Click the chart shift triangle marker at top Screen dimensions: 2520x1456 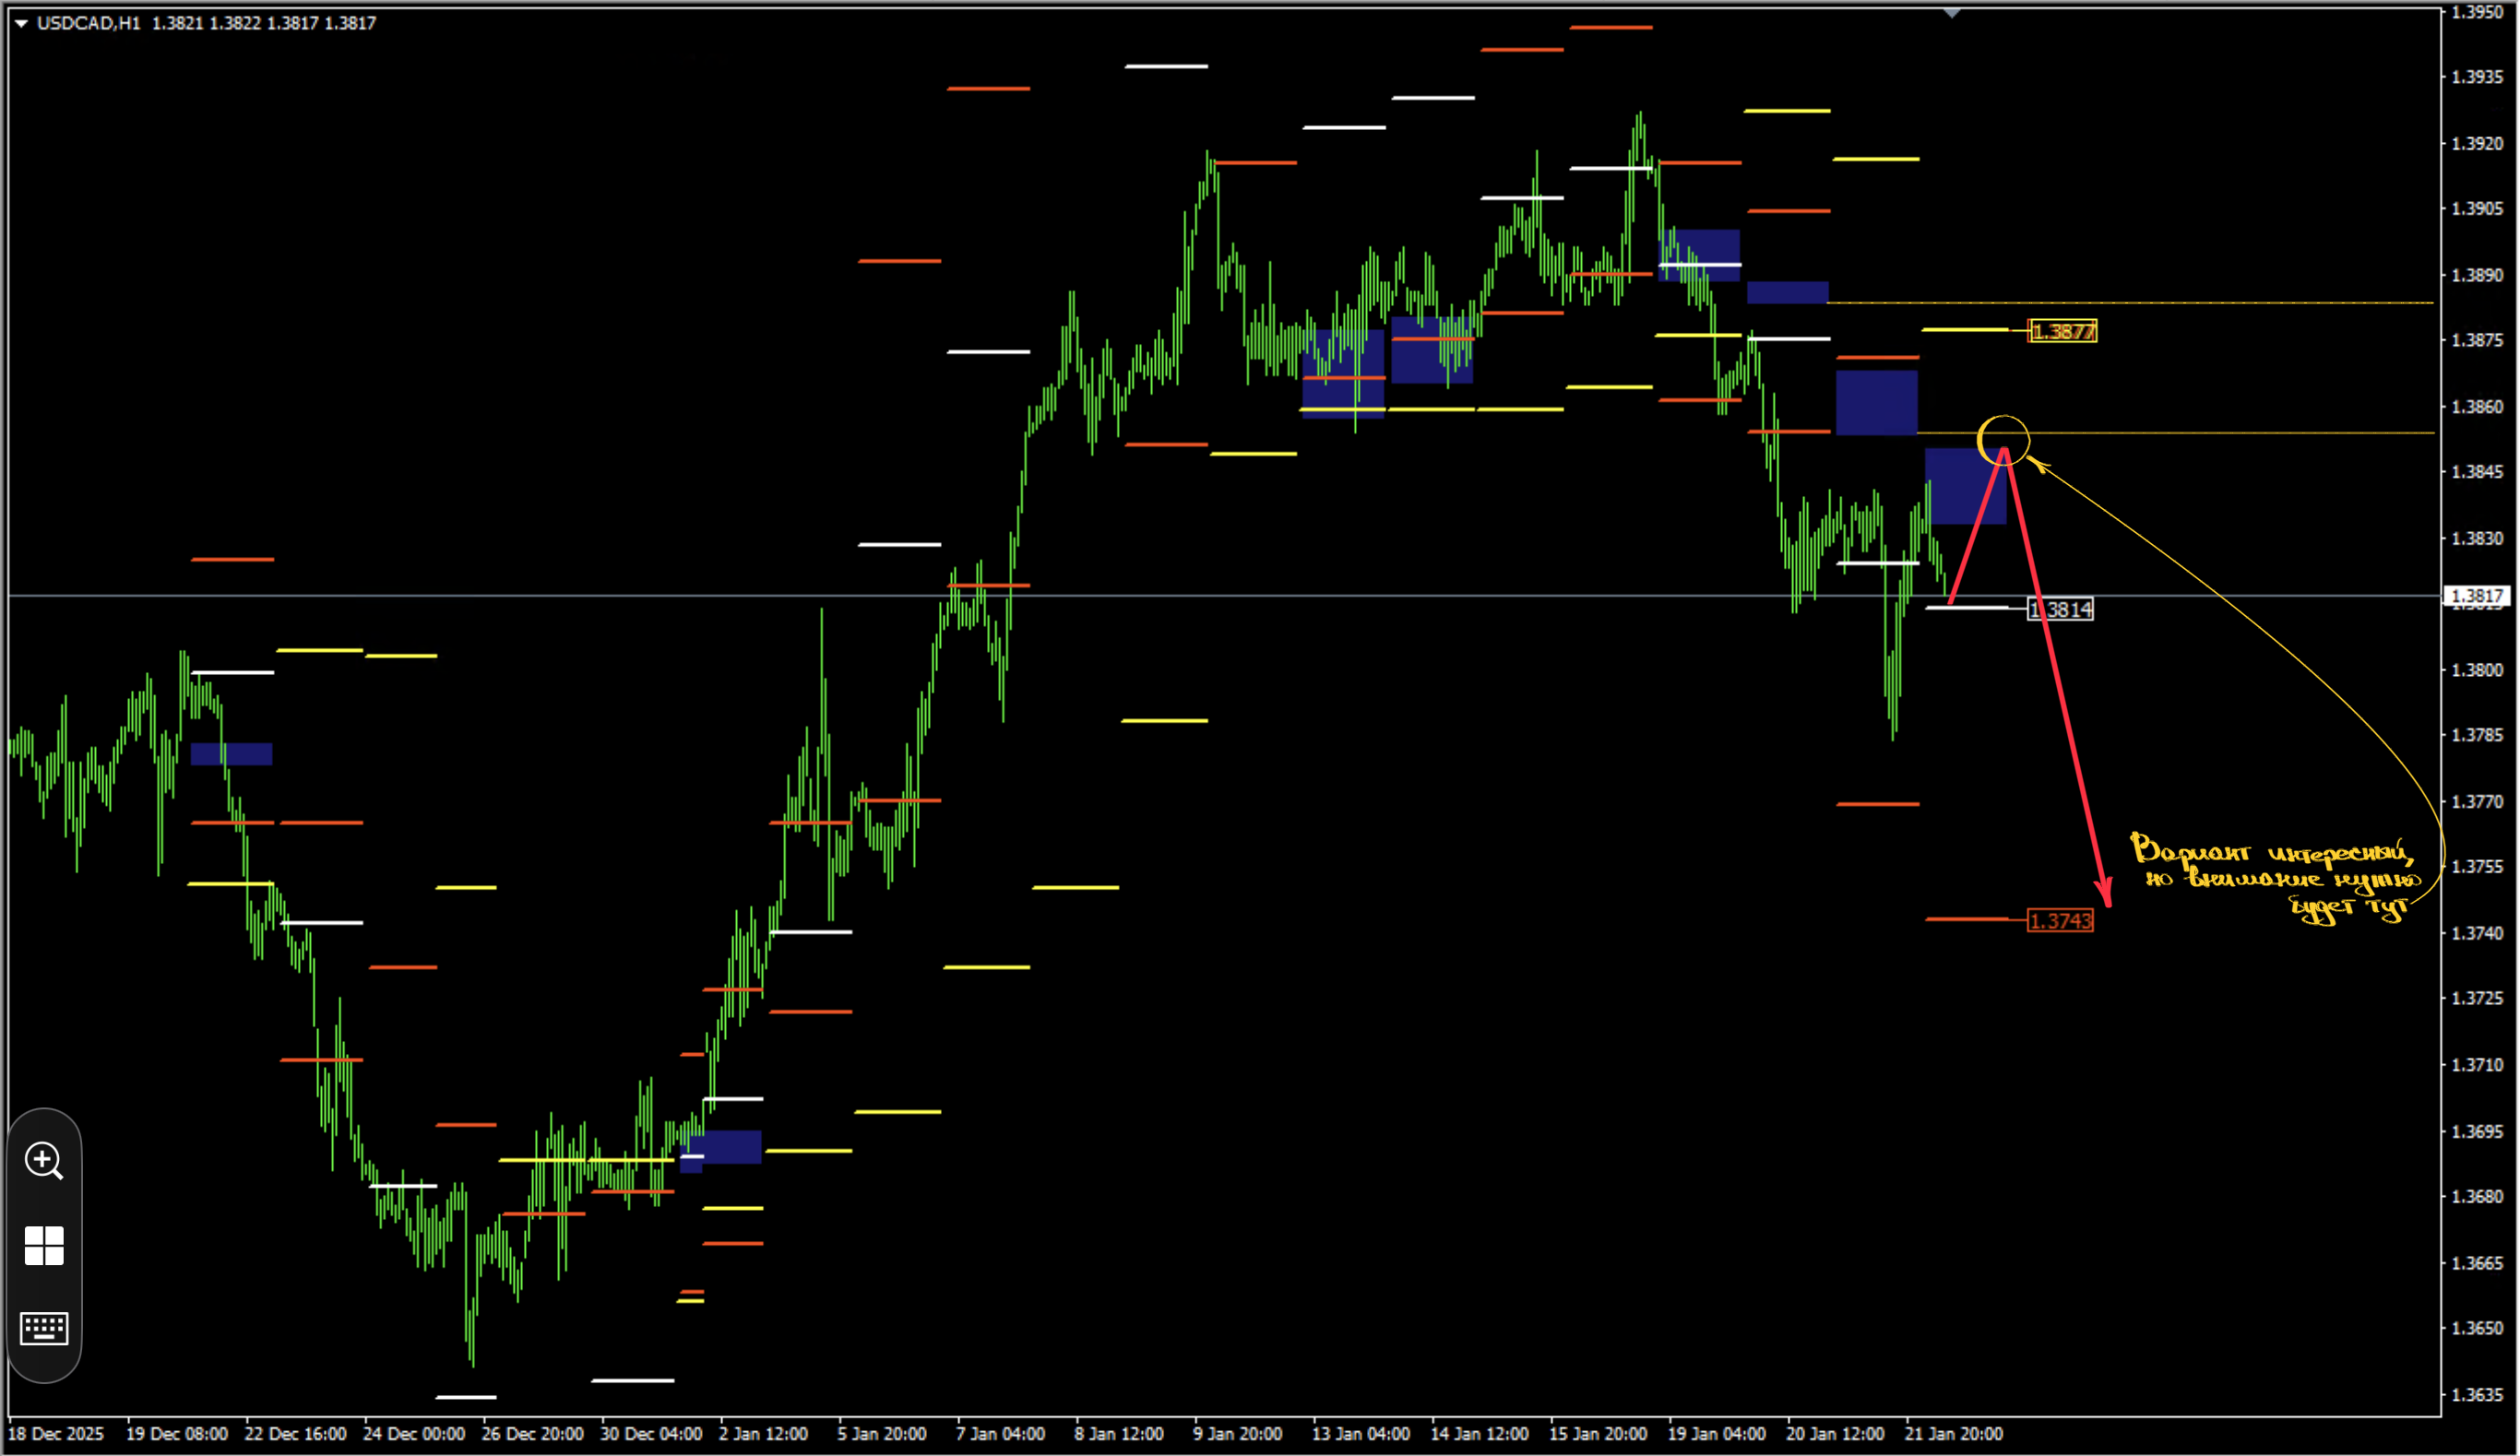tap(1952, 13)
